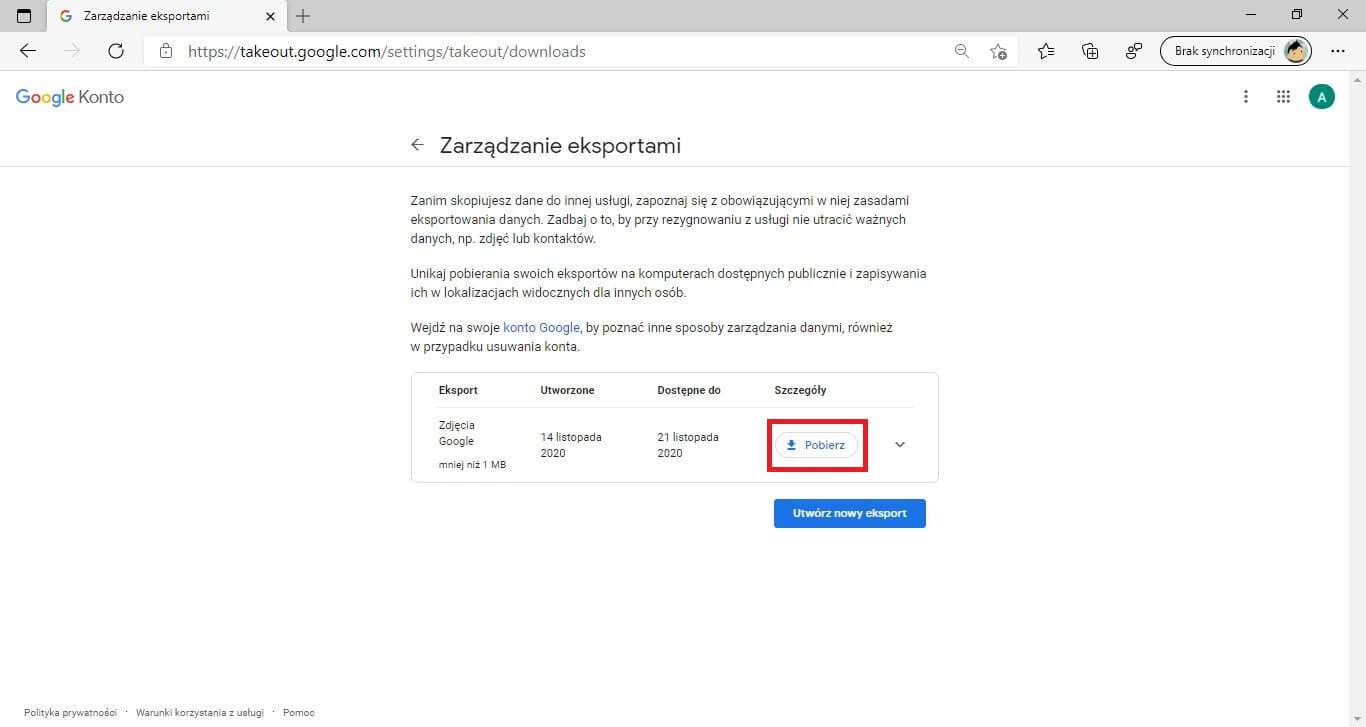Open the Google apps grid

(x=1284, y=97)
